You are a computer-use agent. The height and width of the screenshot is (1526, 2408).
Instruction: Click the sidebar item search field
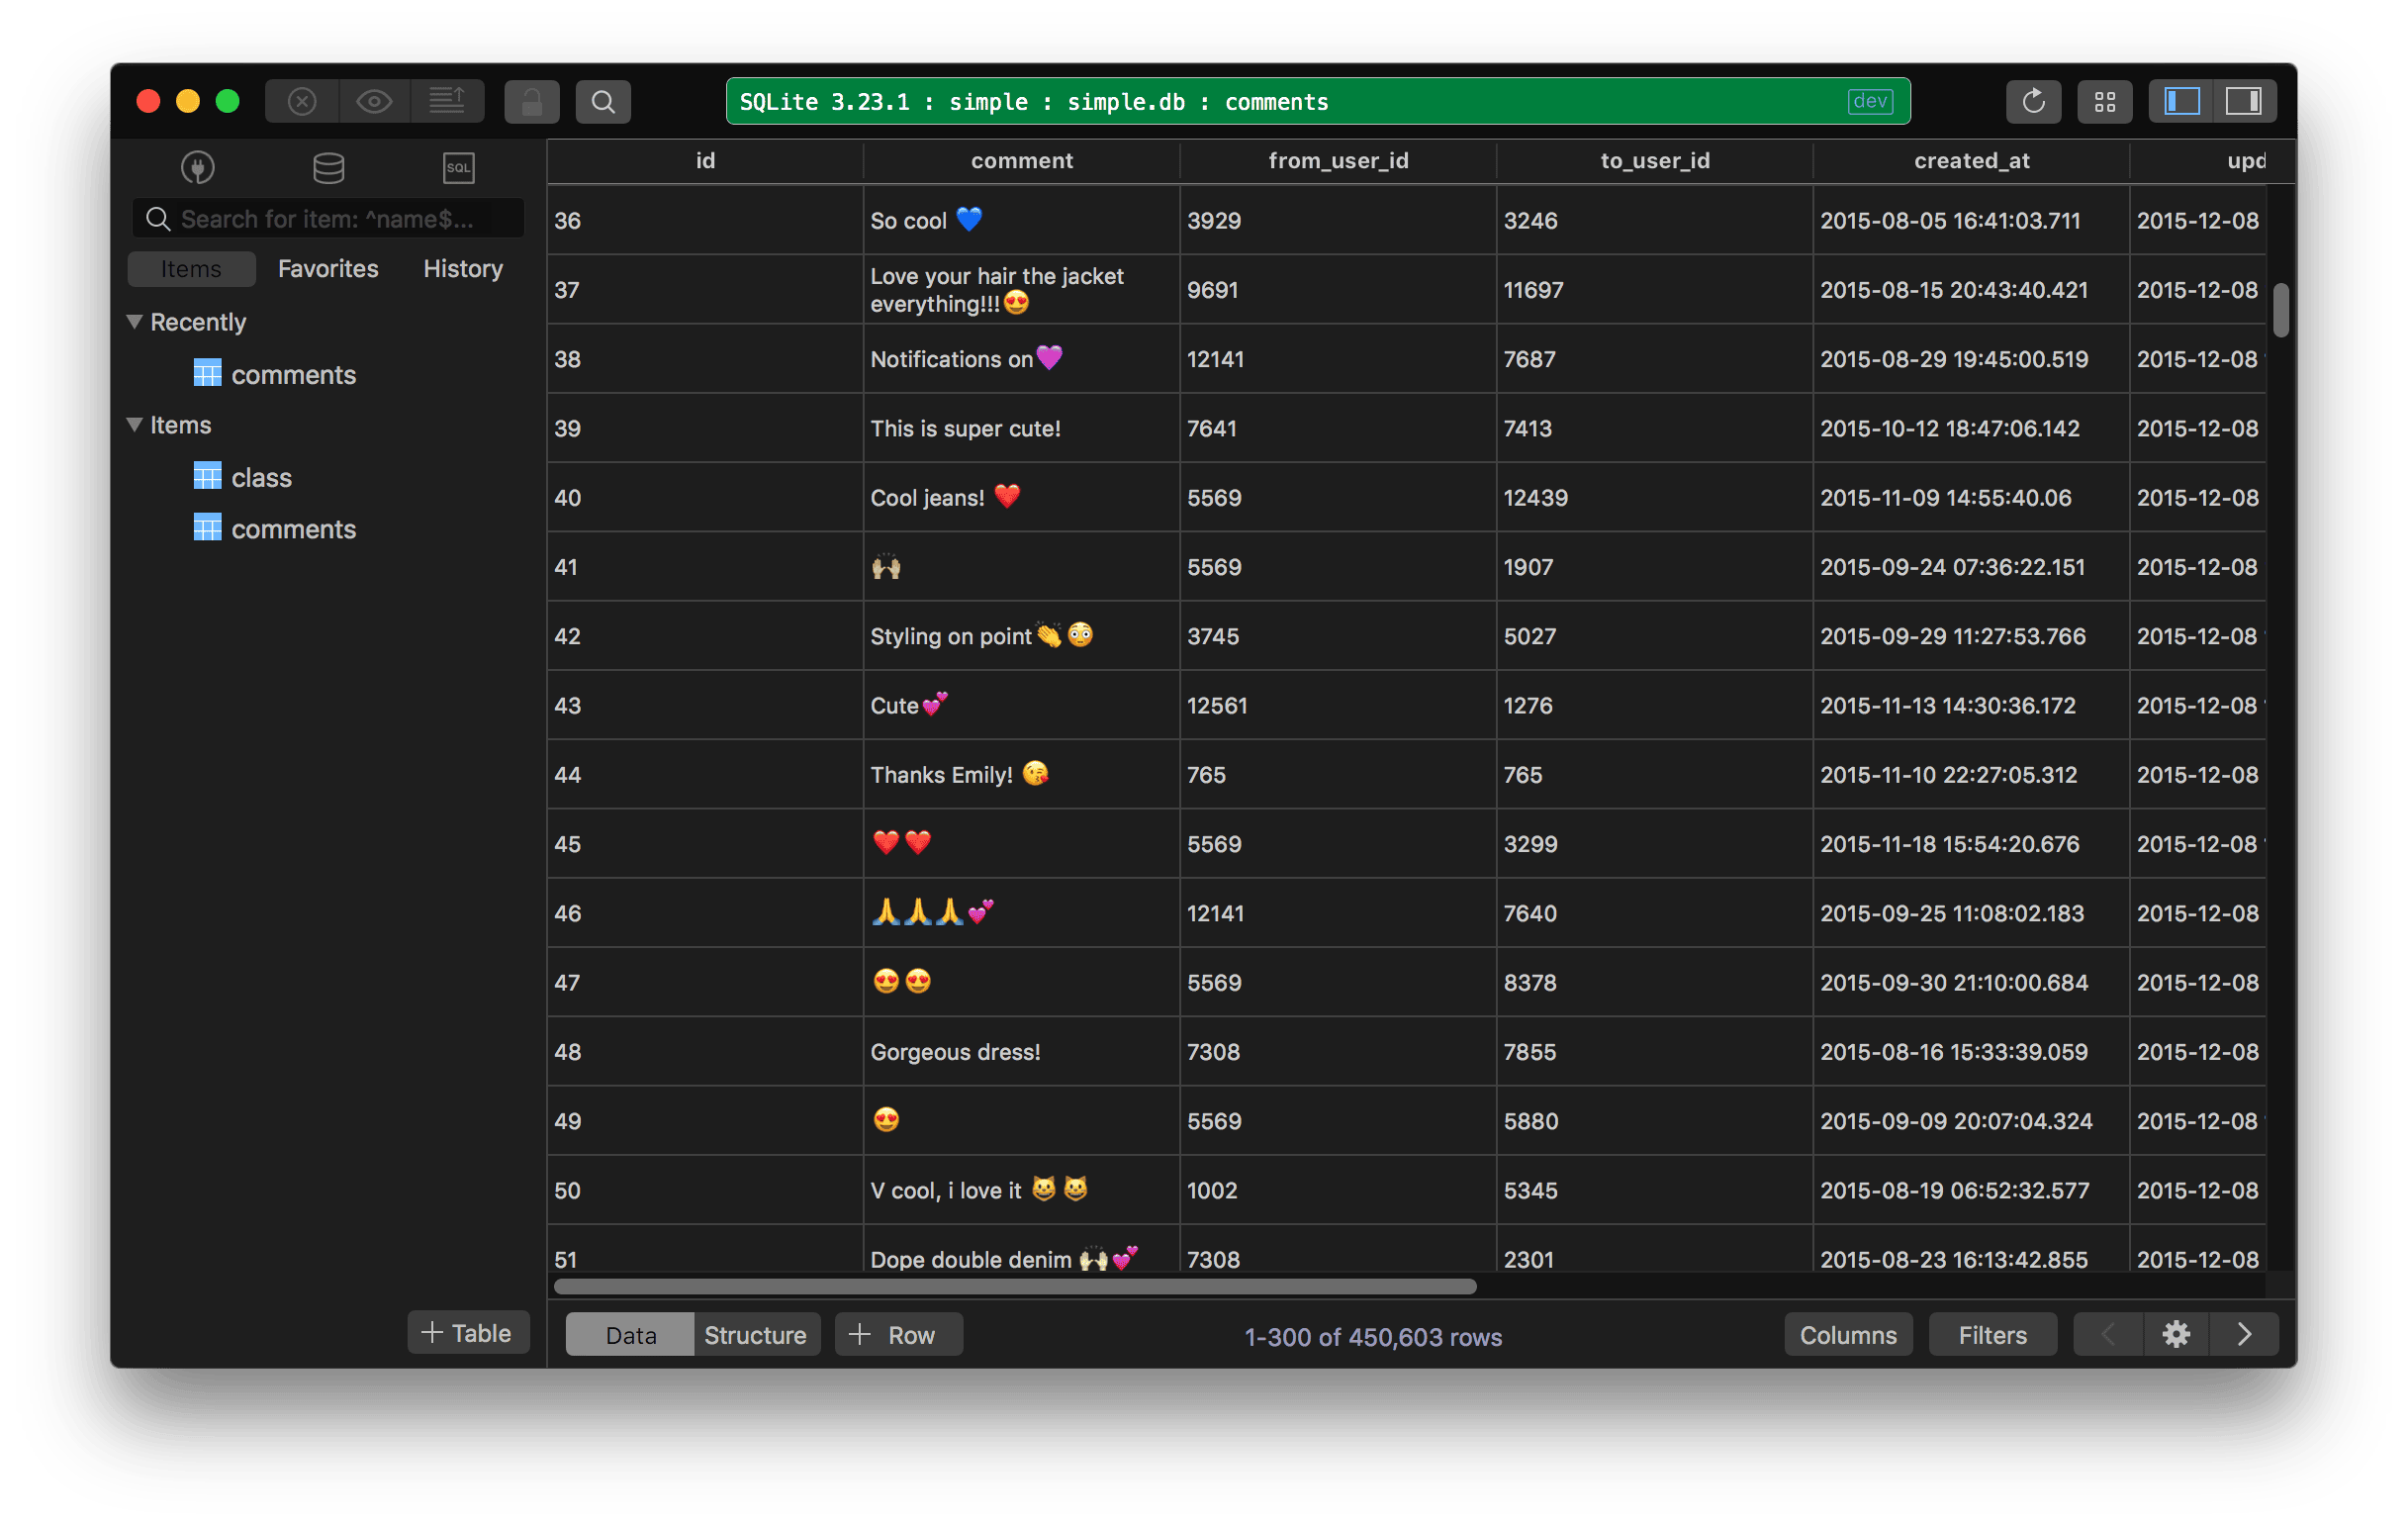[328, 219]
